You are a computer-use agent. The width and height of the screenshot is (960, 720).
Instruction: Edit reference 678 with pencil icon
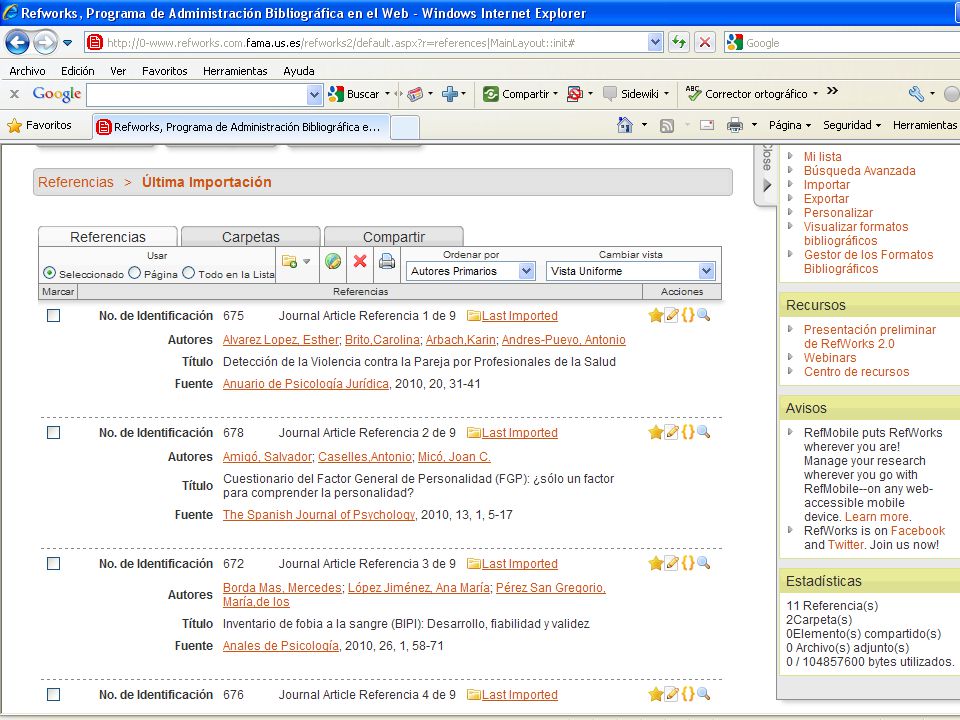tap(672, 432)
